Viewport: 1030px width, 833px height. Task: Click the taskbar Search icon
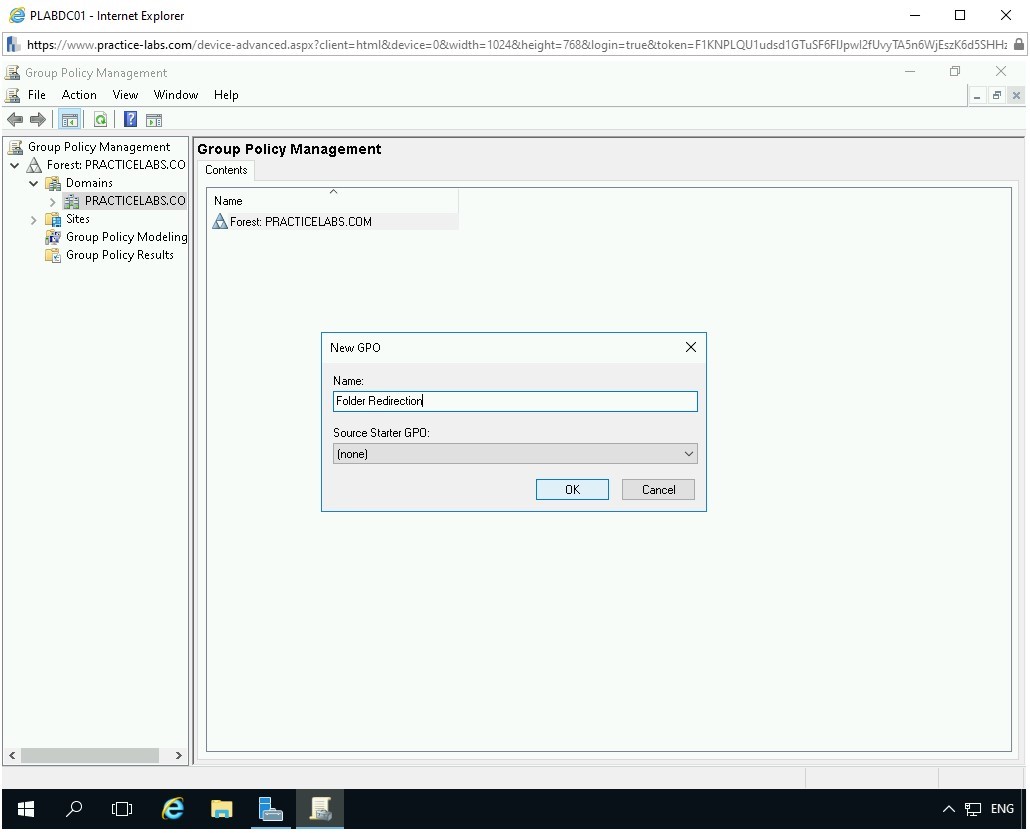[x=74, y=809]
